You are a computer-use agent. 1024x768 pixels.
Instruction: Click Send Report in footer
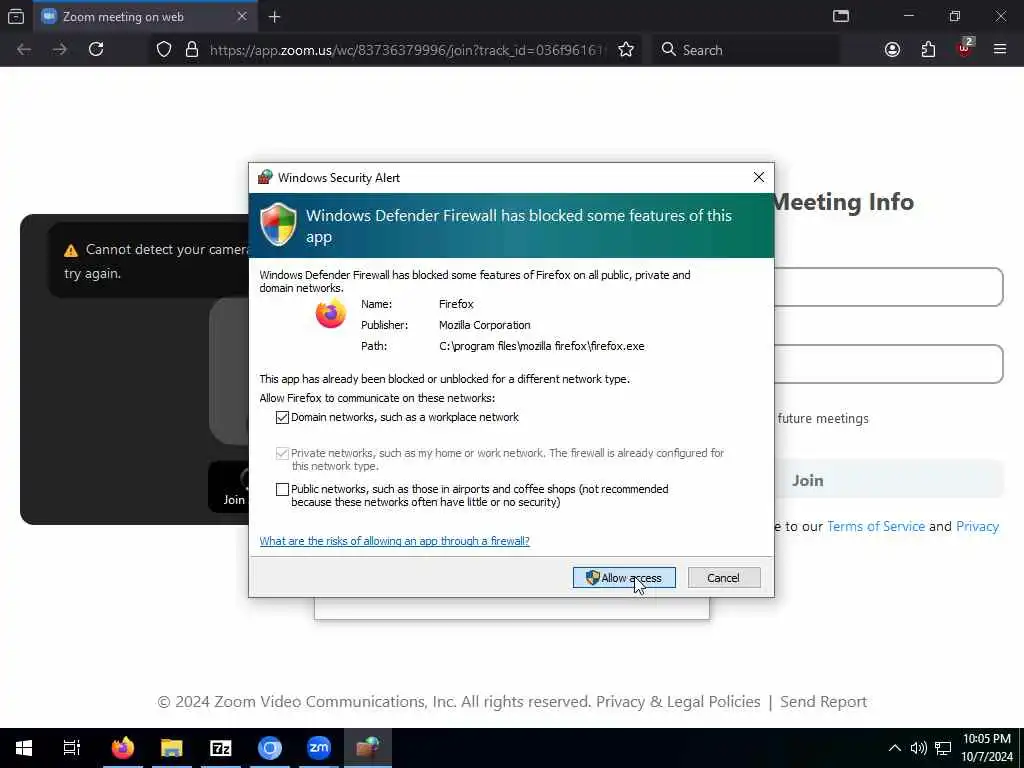(823, 701)
